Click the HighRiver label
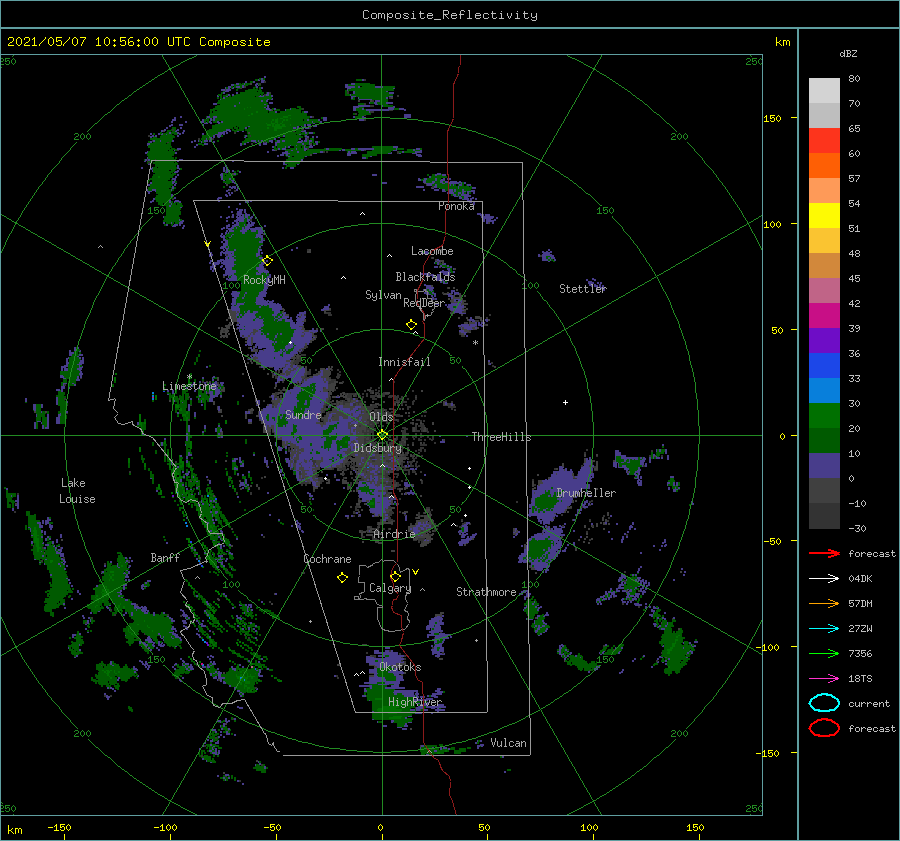 point(415,702)
